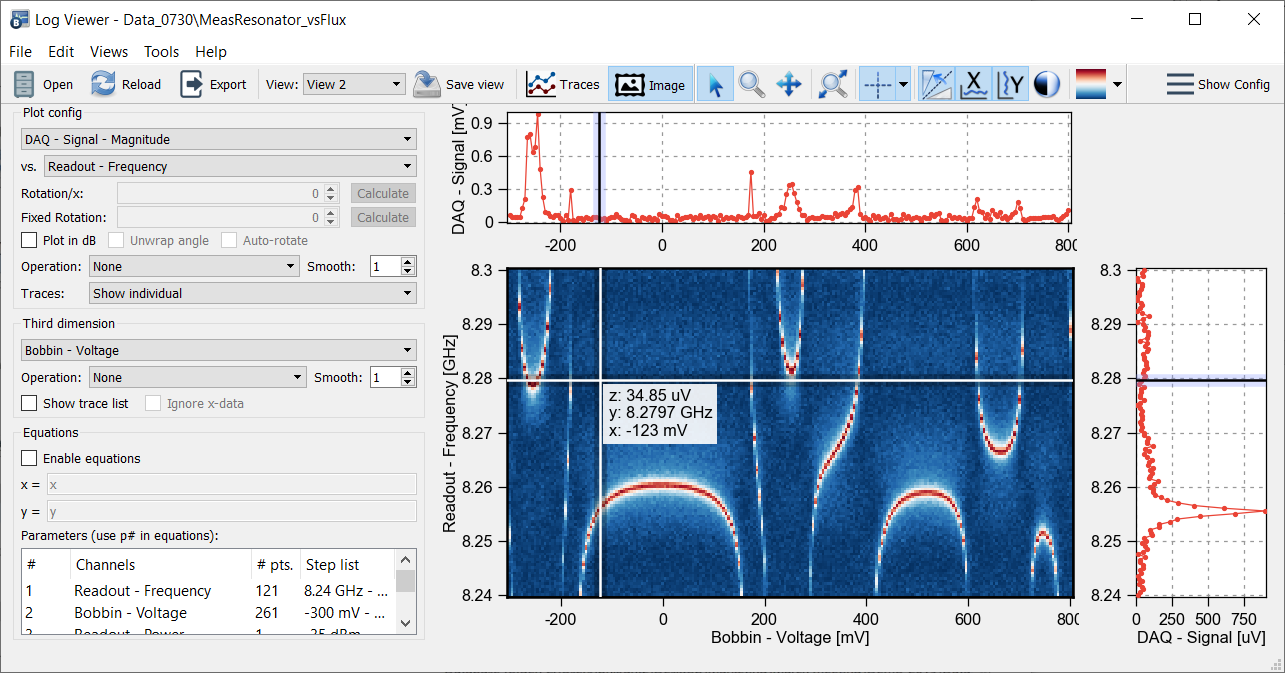Click the contrast half-circle icon

1046,84
